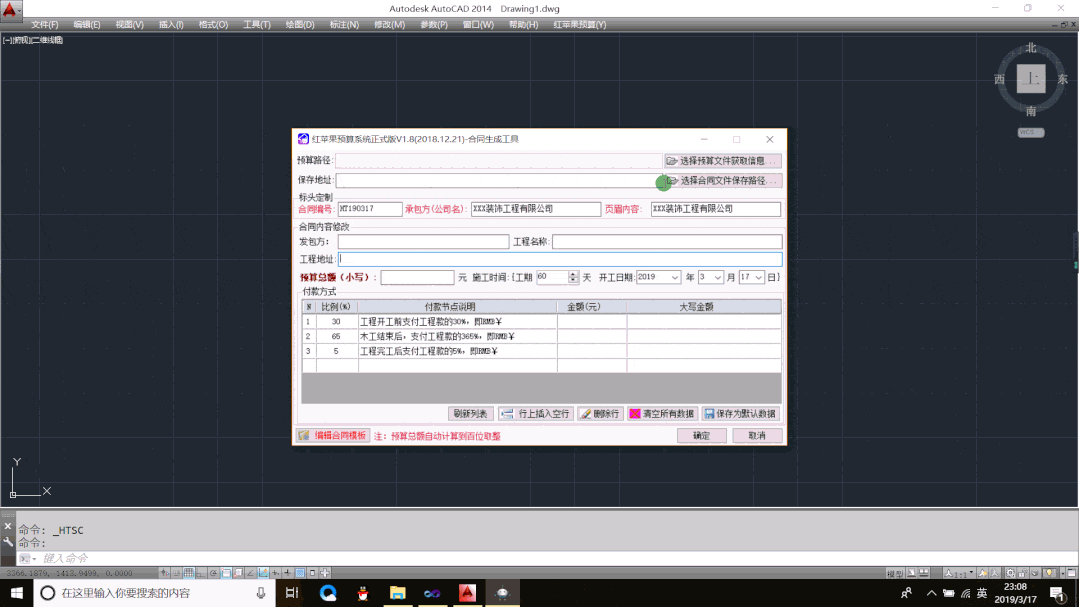Click 保存为默认数据 save default button
Image resolution: width=1079 pixels, height=607 pixels.
(740, 414)
